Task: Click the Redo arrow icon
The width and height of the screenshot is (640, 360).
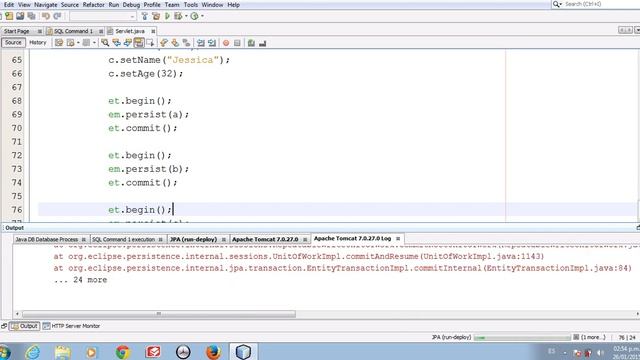Action: click(x=57, y=16)
